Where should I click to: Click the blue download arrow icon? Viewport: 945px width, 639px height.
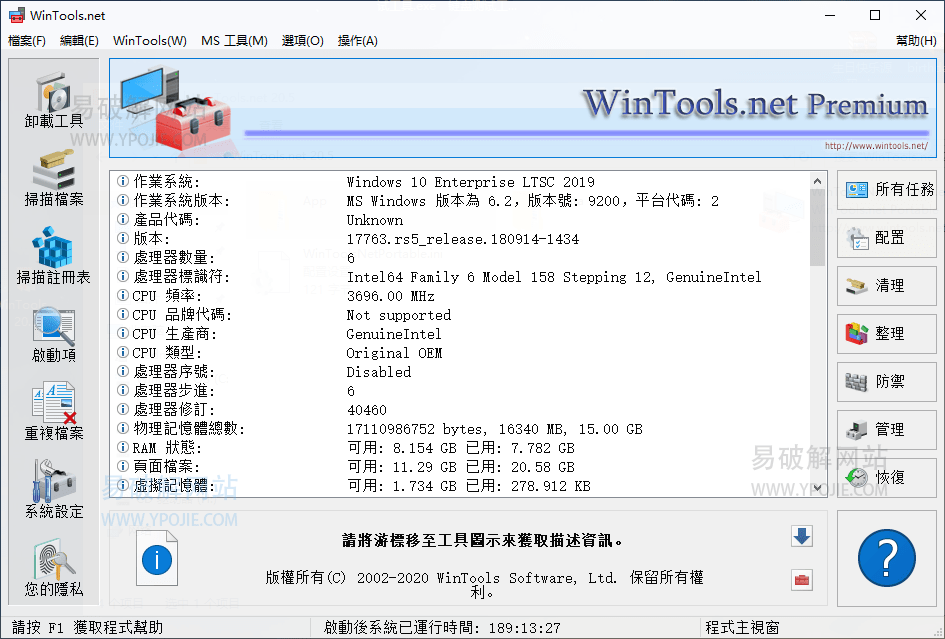tap(801, 537)
